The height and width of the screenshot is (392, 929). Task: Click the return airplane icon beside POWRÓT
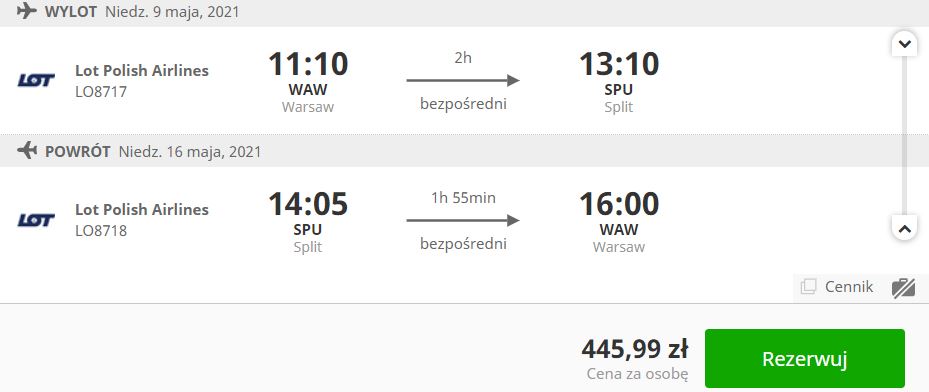pos(27,151)
